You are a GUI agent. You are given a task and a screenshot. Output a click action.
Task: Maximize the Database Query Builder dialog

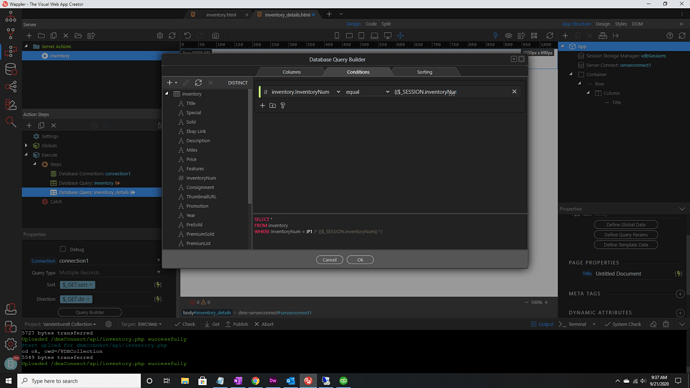(x=514, y=59)
